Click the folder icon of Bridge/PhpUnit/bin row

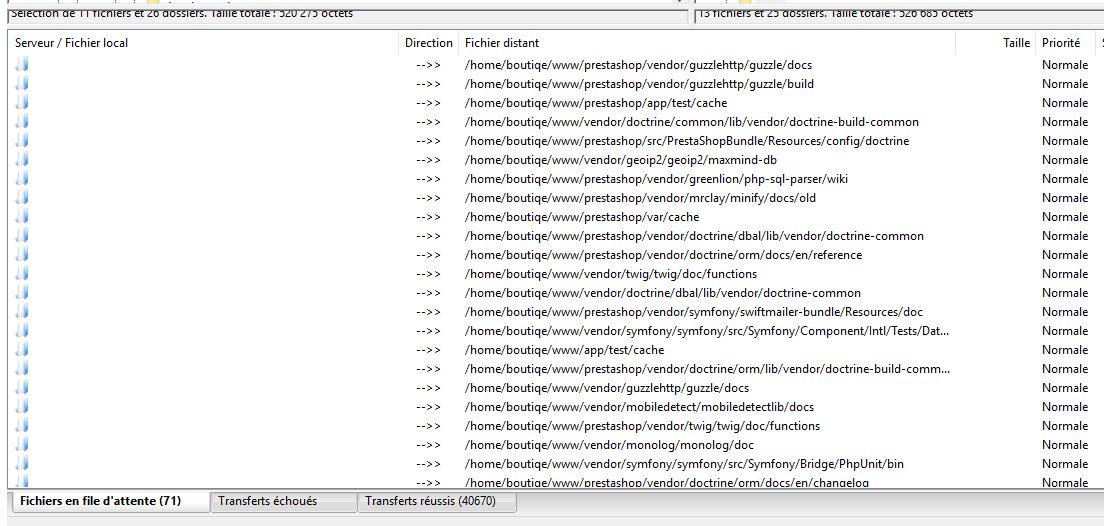click(x=22, y=464)
